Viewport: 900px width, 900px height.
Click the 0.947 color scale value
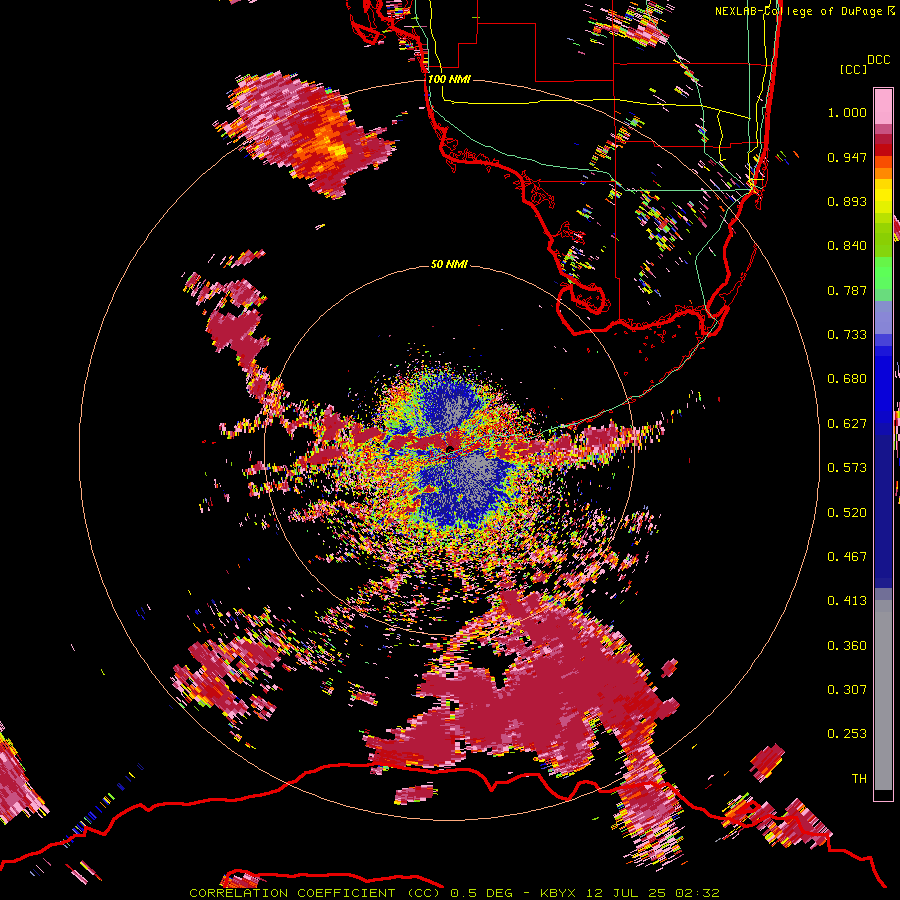847,157
